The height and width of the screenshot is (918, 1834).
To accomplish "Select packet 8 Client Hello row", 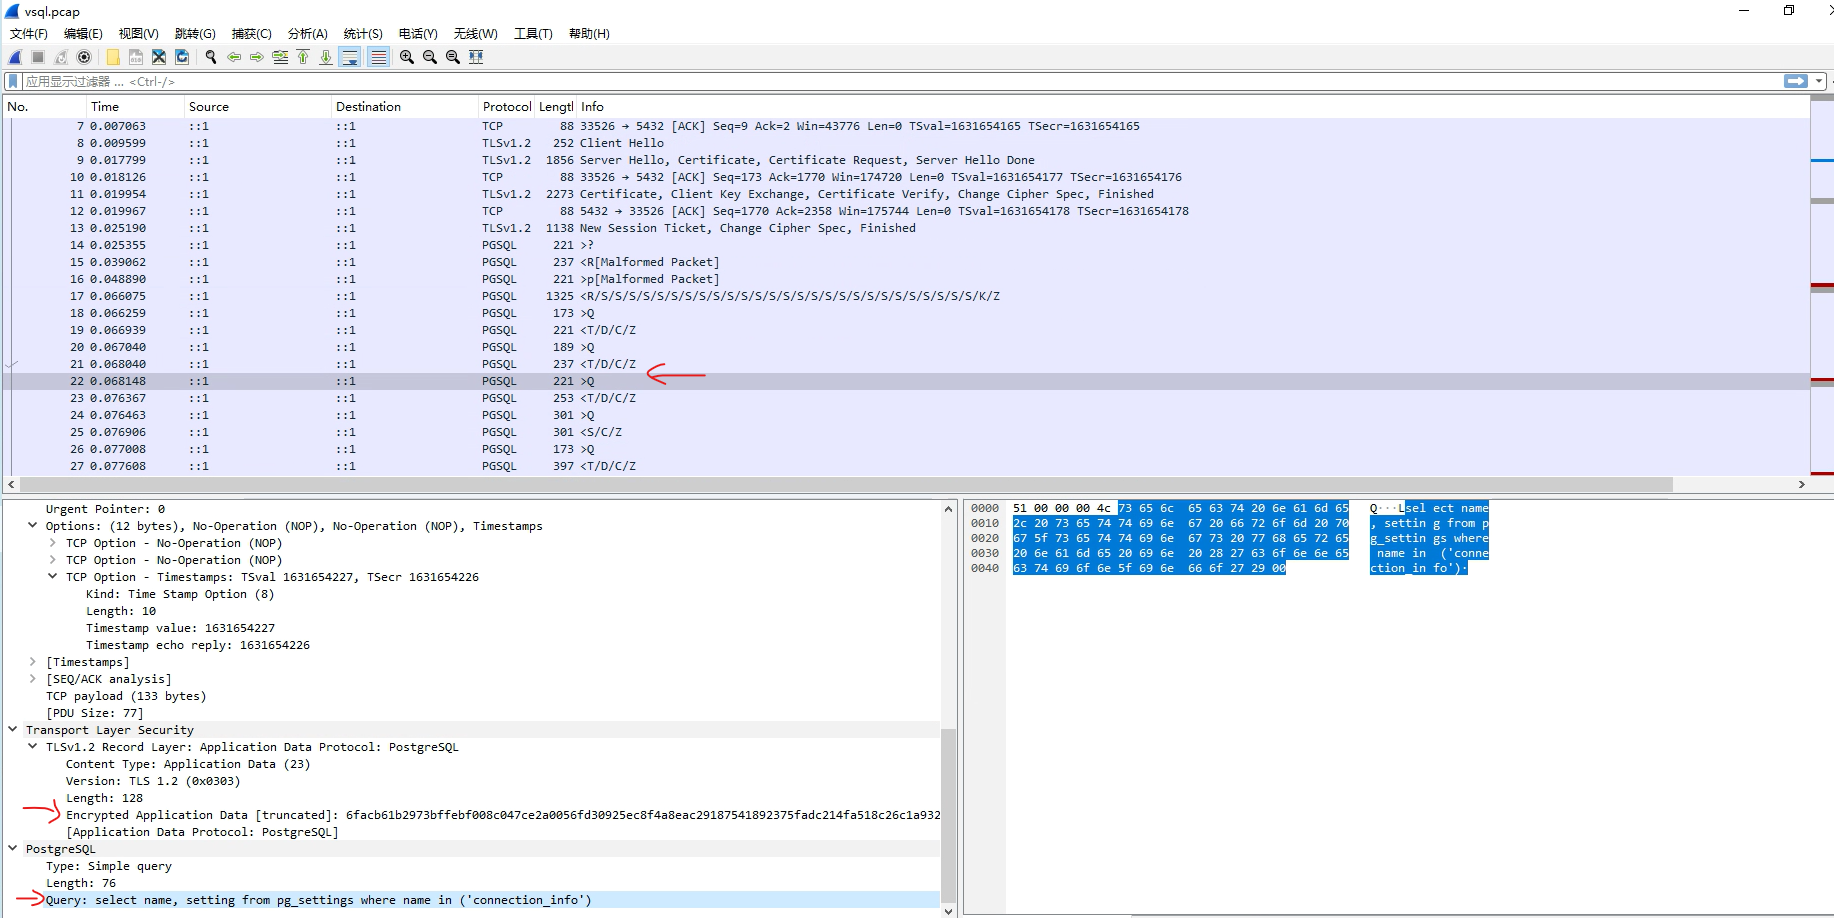I will 906,143.
